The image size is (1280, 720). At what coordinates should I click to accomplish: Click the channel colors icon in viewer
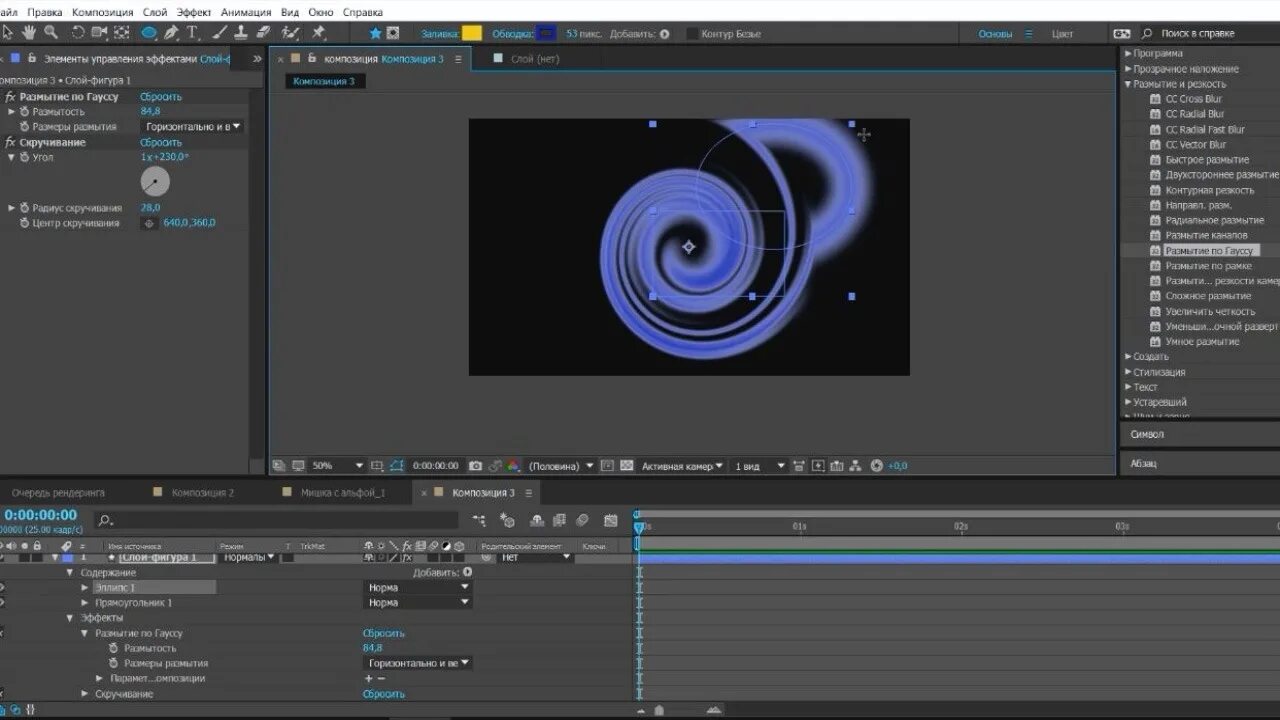pos(513,465)
